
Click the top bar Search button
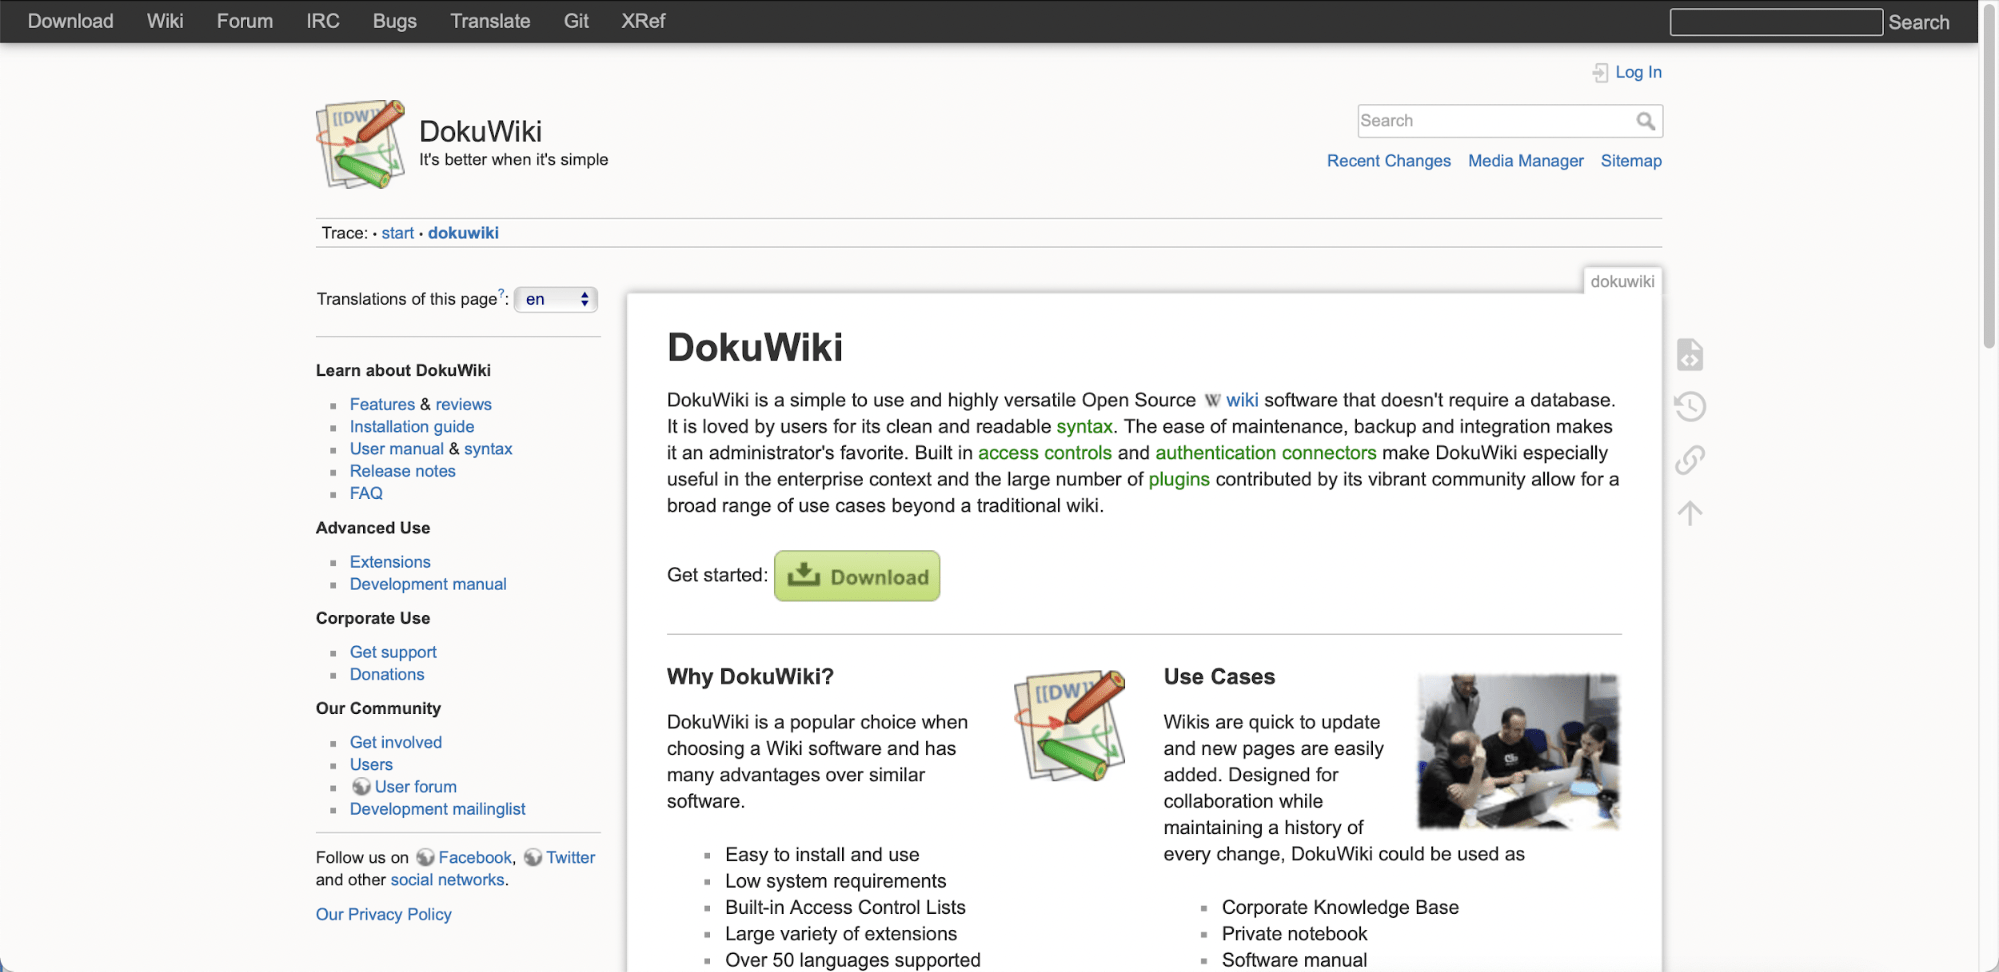pos(1918,22)
